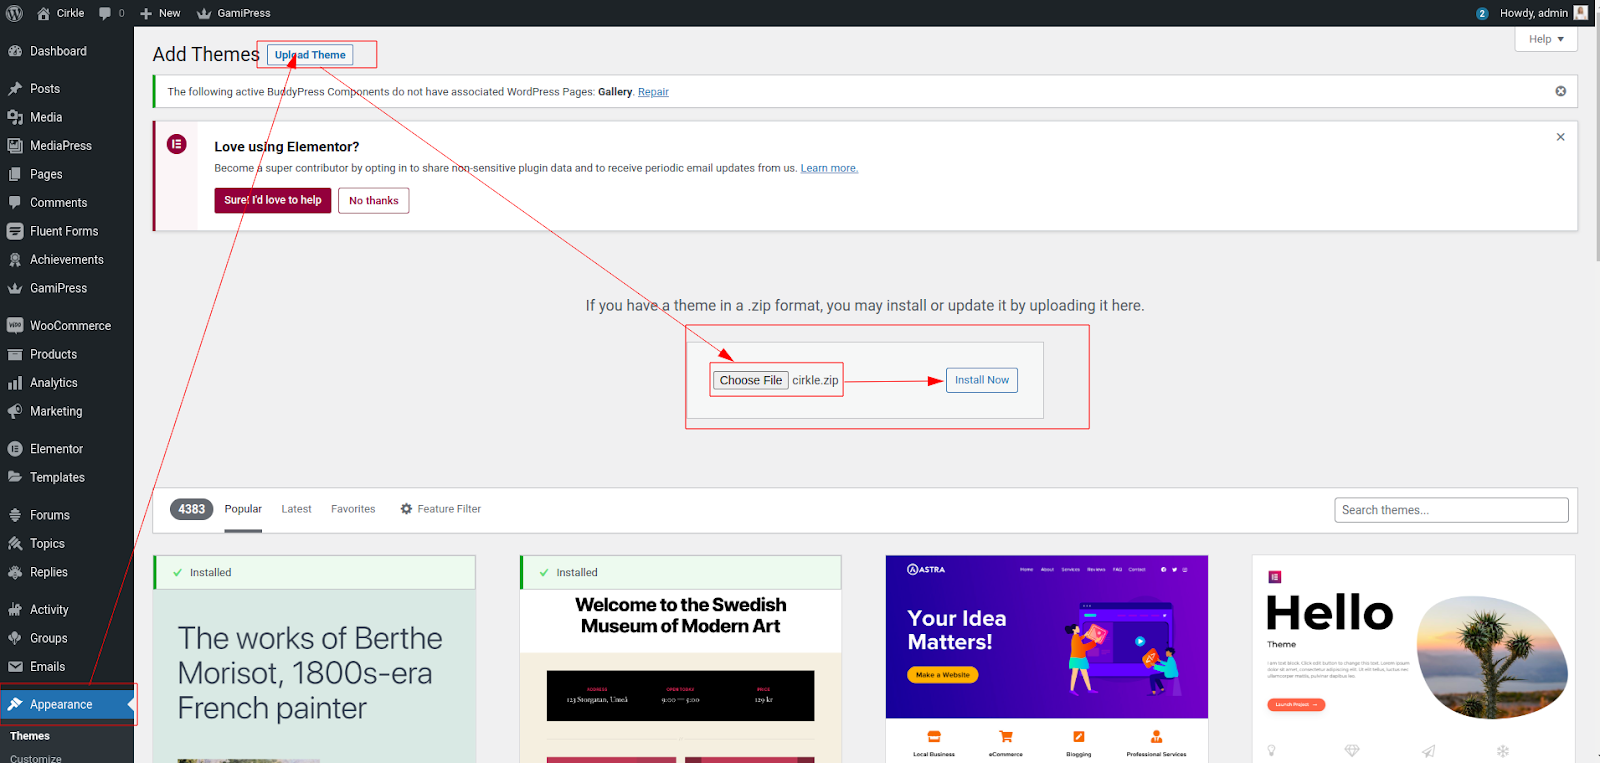Click the MediaPress sidebar icon
Image resolution: width=1600 pixels, height=763 pixels.
(15, 146)
